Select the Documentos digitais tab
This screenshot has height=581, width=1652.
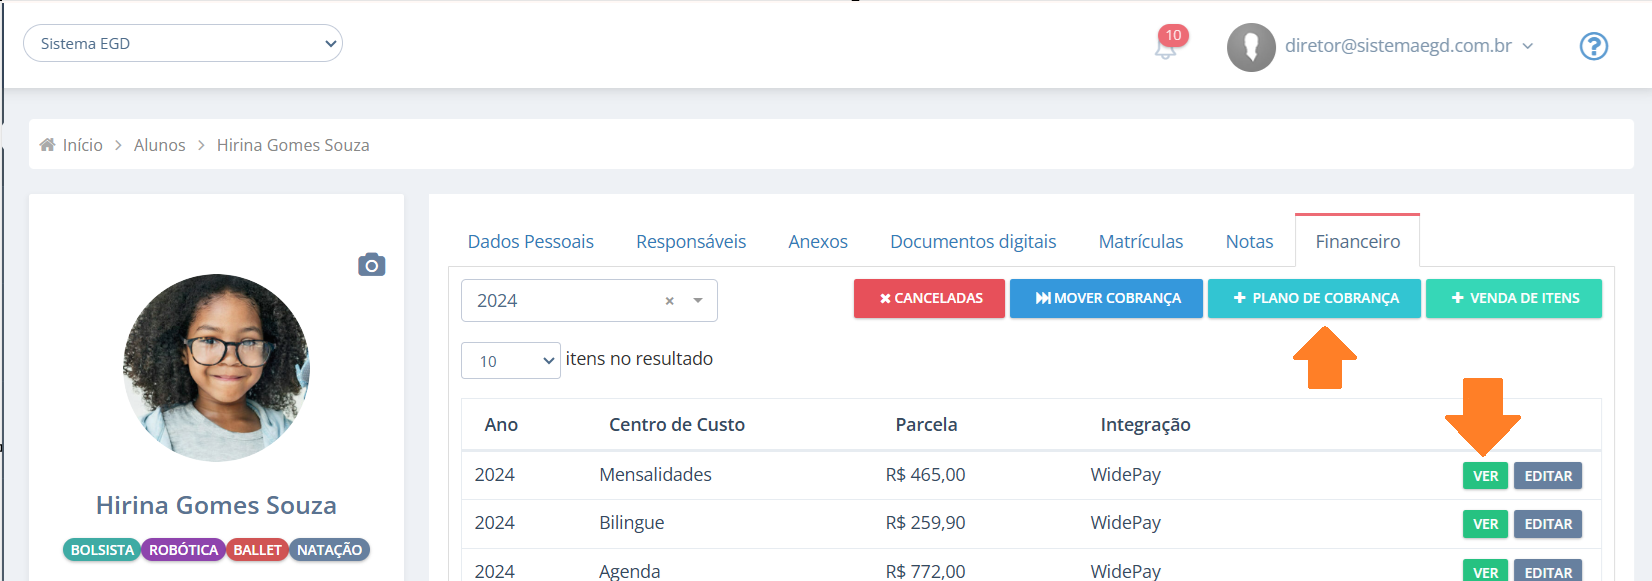(x=973, y=241)
